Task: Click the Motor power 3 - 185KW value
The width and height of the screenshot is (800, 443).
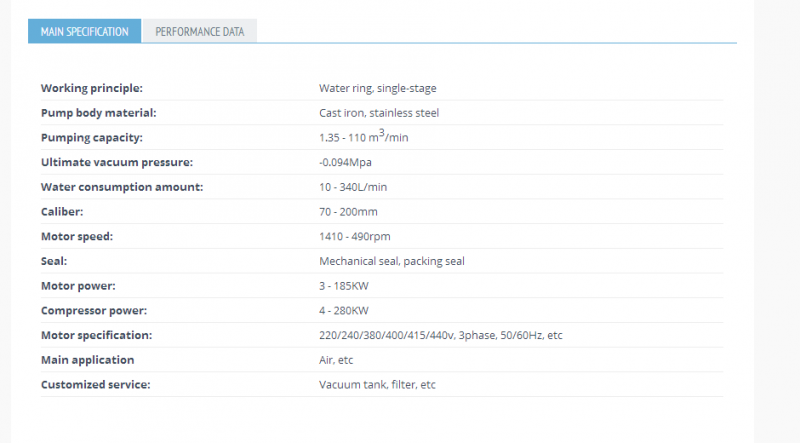Action: click(344, 286)
